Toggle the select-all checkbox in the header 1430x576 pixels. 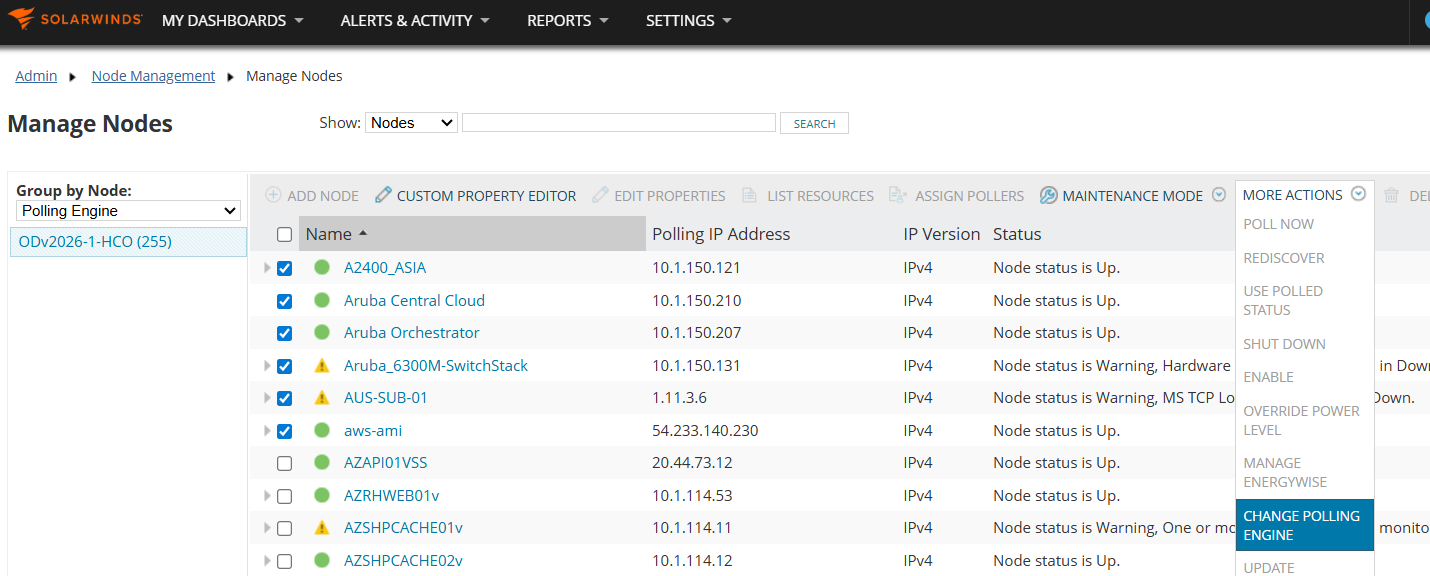click(284, 234)
